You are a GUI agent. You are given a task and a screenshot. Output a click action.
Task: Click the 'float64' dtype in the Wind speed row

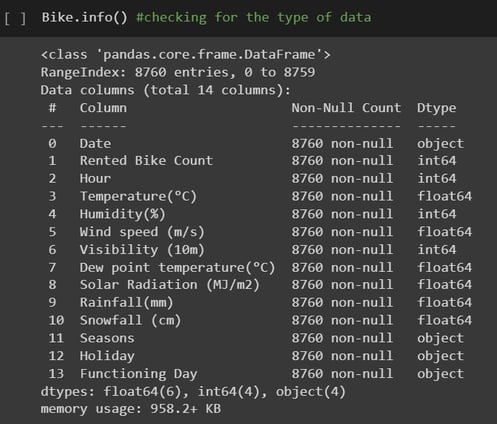[x=444, y=232]
